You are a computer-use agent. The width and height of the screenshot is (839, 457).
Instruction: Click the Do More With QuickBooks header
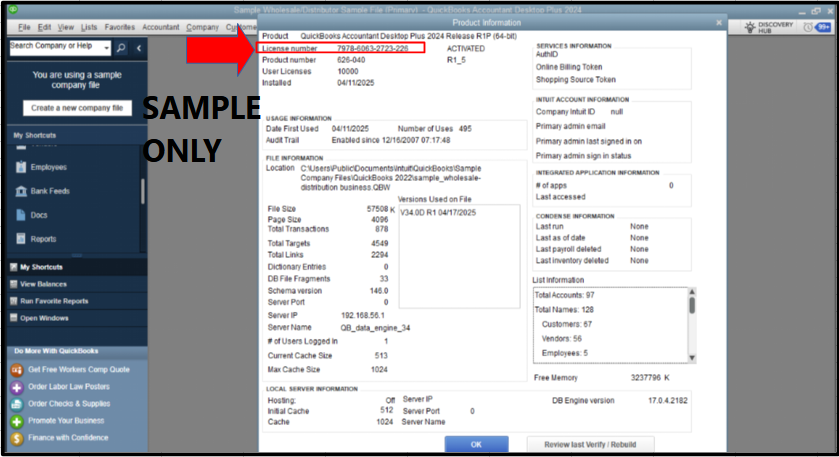point(56,351)
